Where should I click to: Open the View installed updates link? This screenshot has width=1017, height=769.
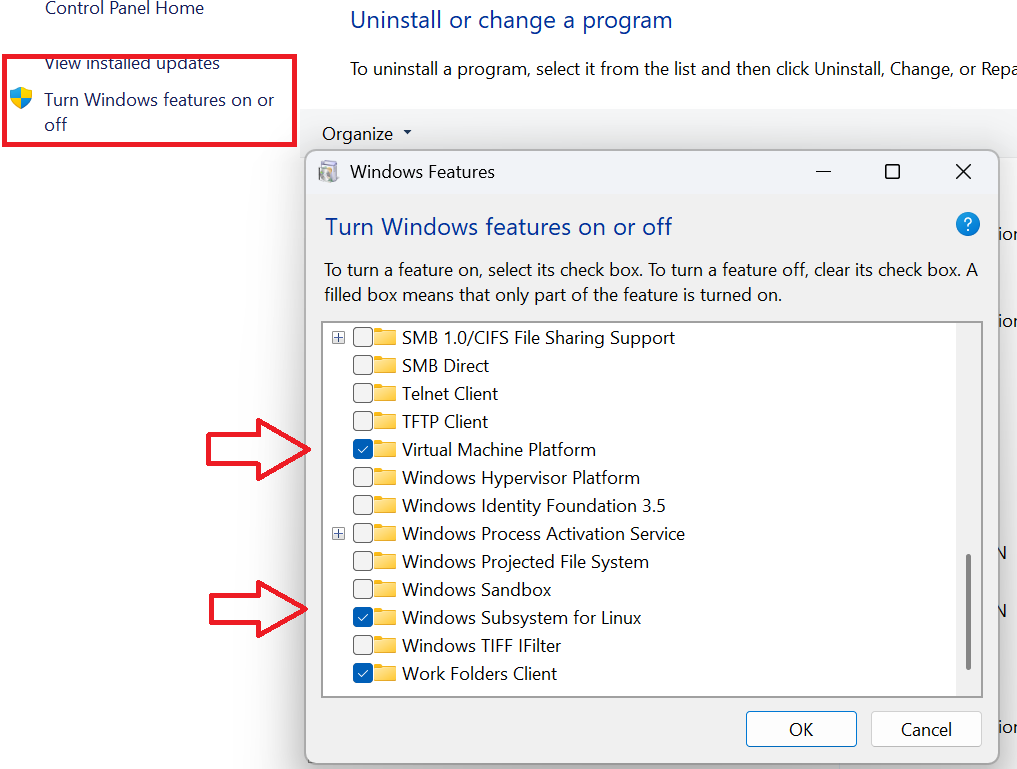pos(132,64)
